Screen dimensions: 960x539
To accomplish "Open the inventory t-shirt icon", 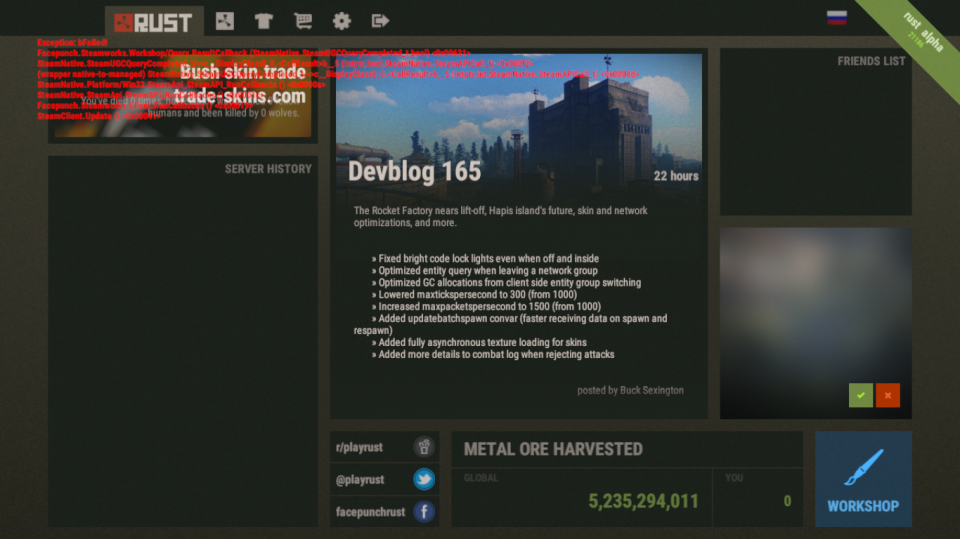I will coord(264,21).
